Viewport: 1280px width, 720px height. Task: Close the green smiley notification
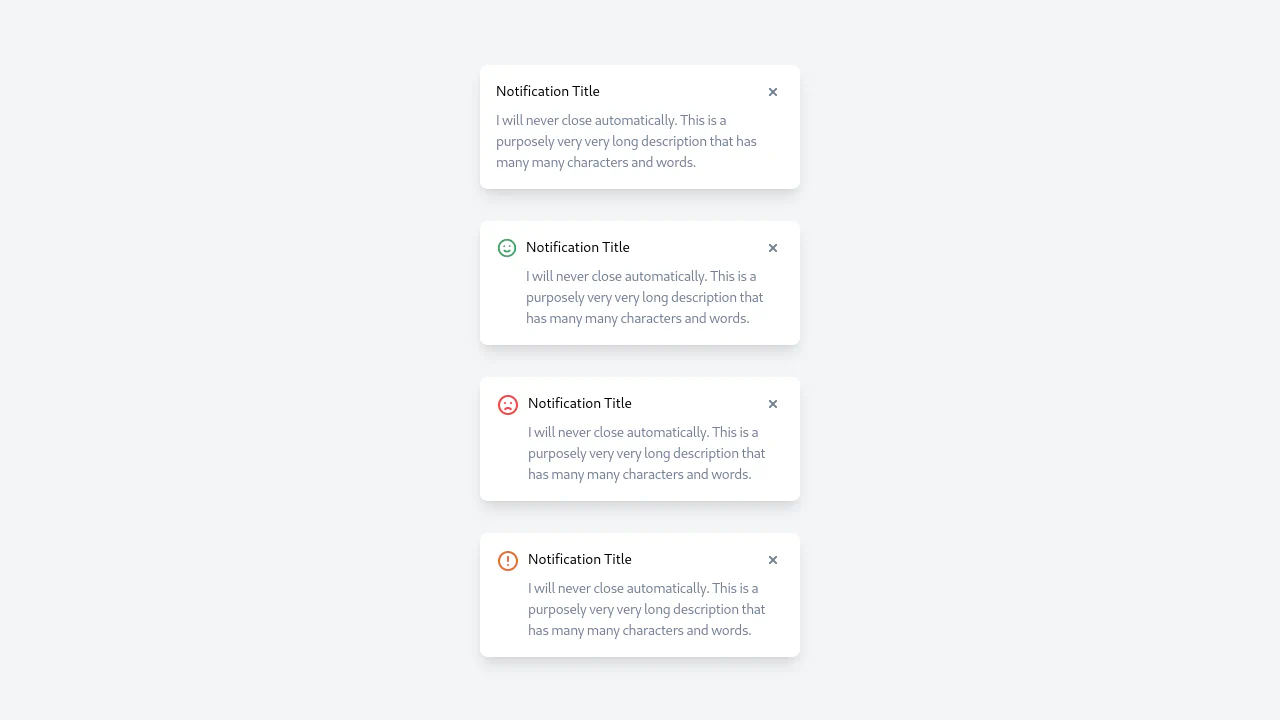click(773, 248)
